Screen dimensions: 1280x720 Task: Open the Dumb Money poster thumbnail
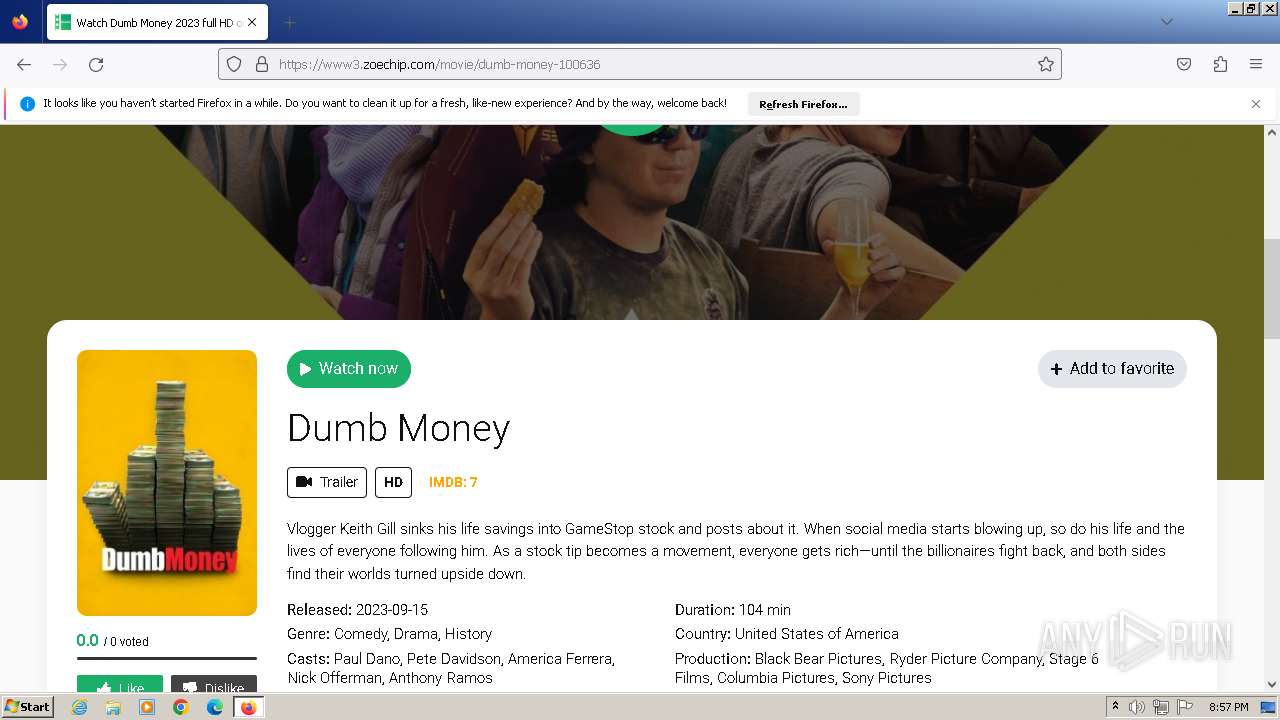[x=167, y=483]
